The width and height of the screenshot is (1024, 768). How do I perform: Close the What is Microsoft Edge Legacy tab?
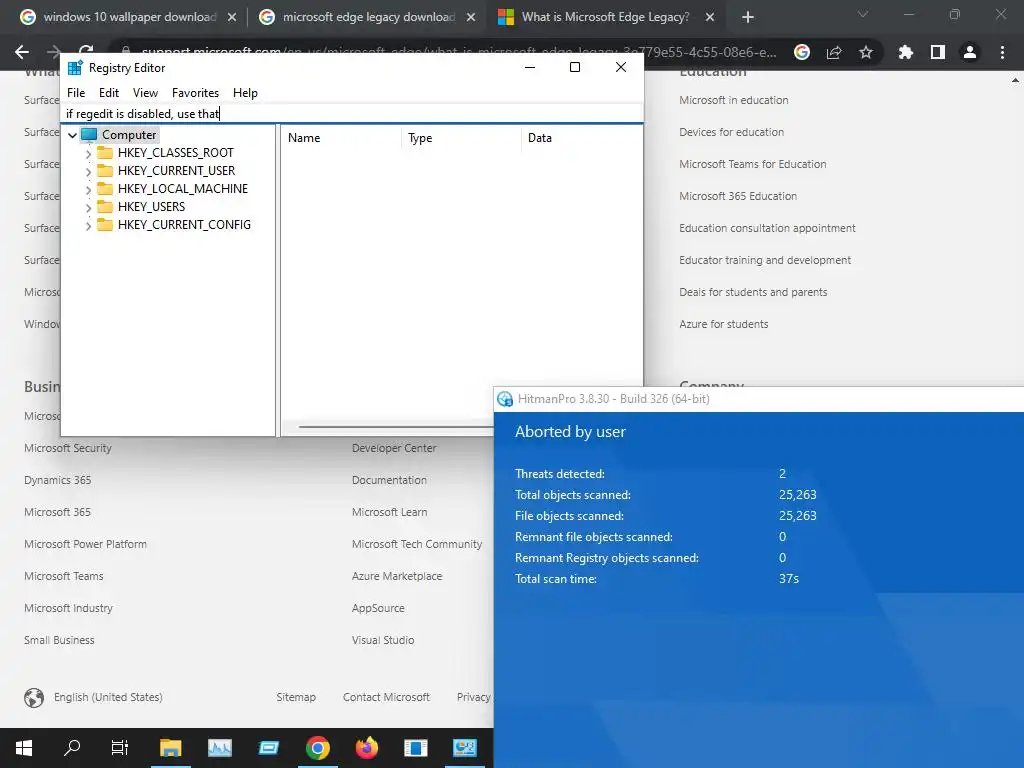[x=710, y=18]
